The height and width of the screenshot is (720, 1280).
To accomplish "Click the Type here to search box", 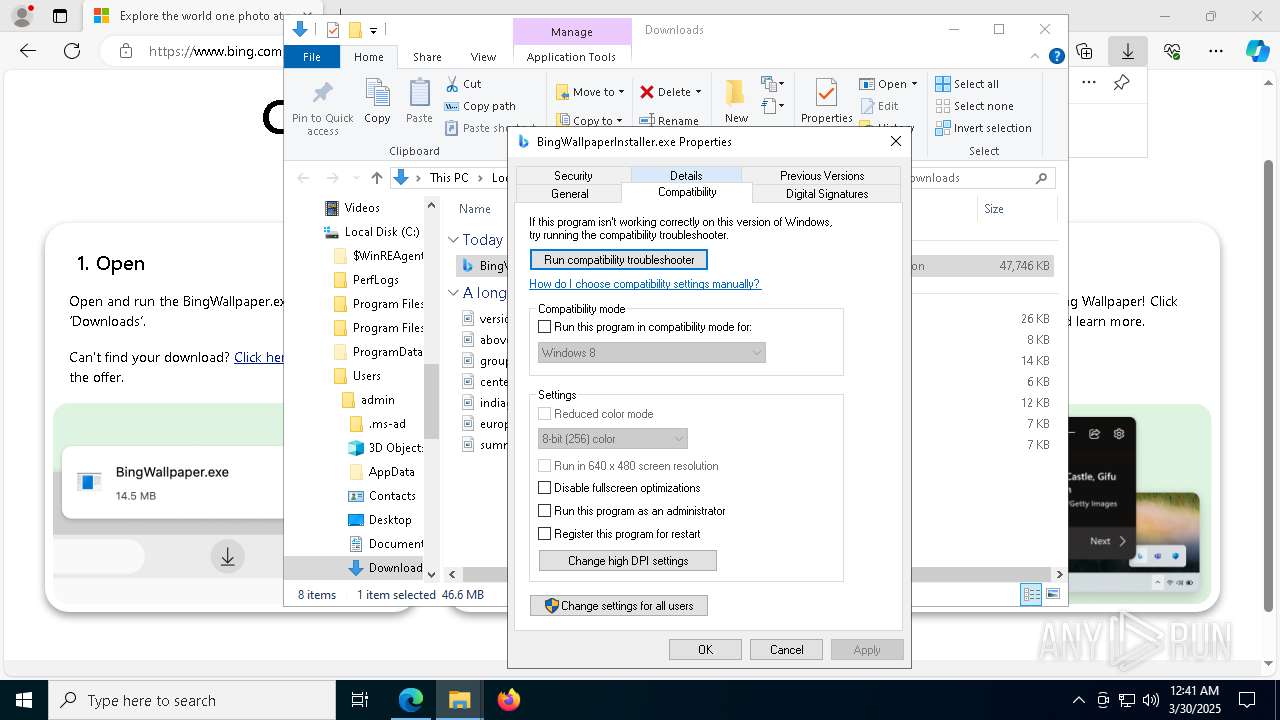I will pos(192,700).
